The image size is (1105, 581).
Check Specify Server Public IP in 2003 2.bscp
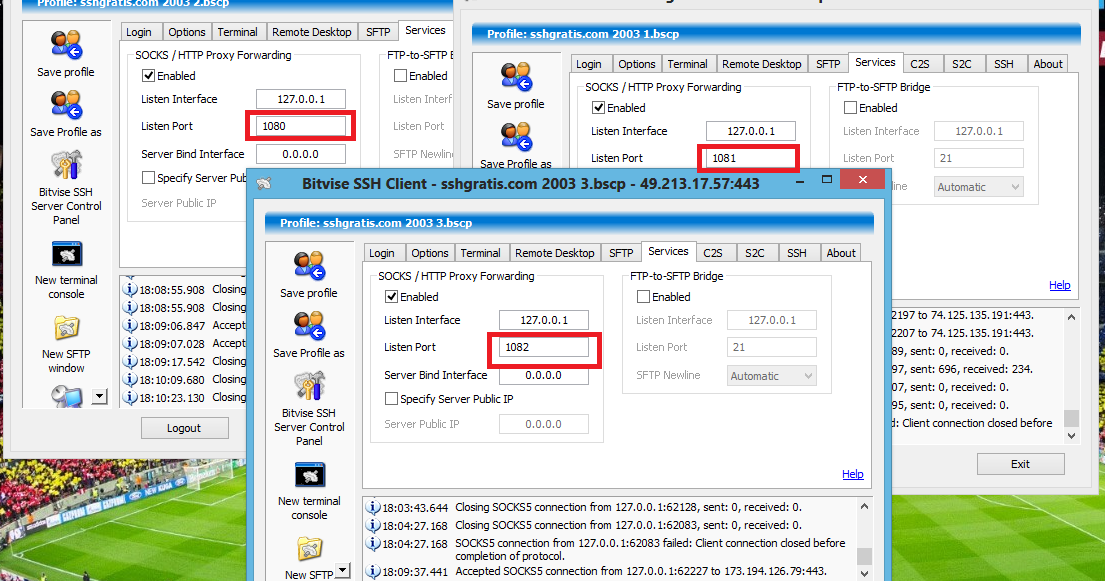coord(149,178)
